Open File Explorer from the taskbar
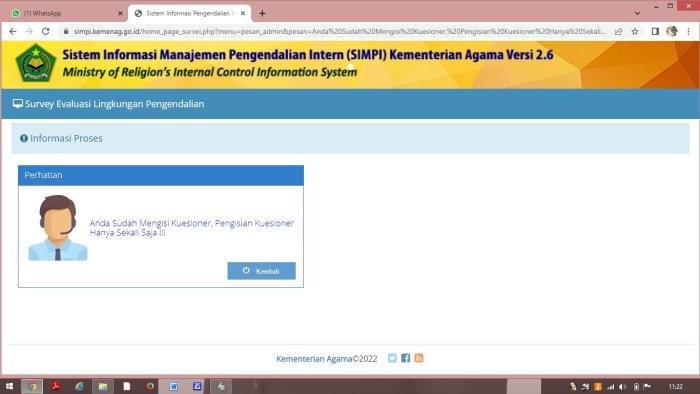 coord(103,386)
